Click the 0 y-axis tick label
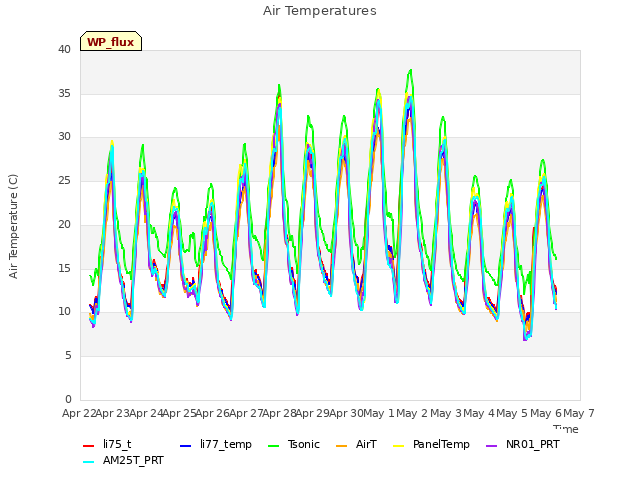The image size is (640, 480). click(68, 399)
